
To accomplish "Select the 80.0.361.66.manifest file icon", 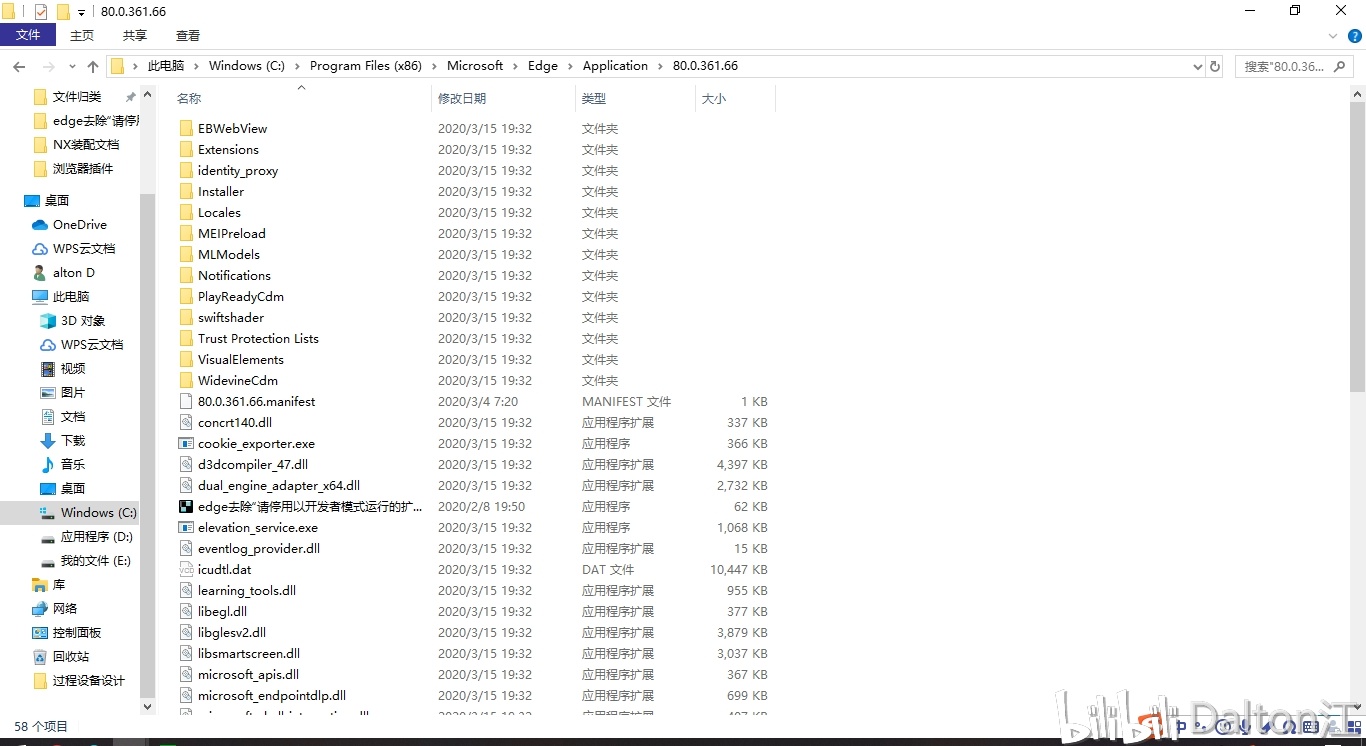I will coord(186,401).
